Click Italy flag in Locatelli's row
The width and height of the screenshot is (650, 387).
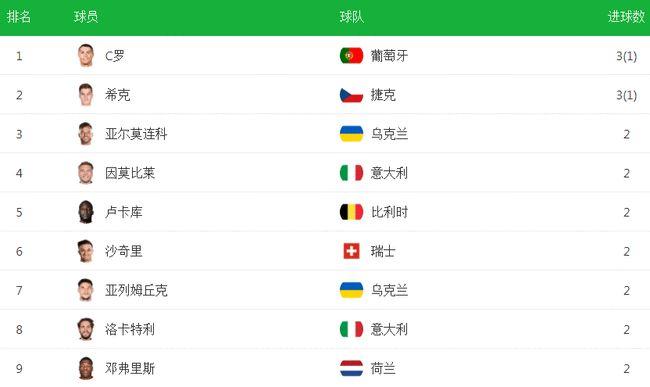tap(351, 329)
